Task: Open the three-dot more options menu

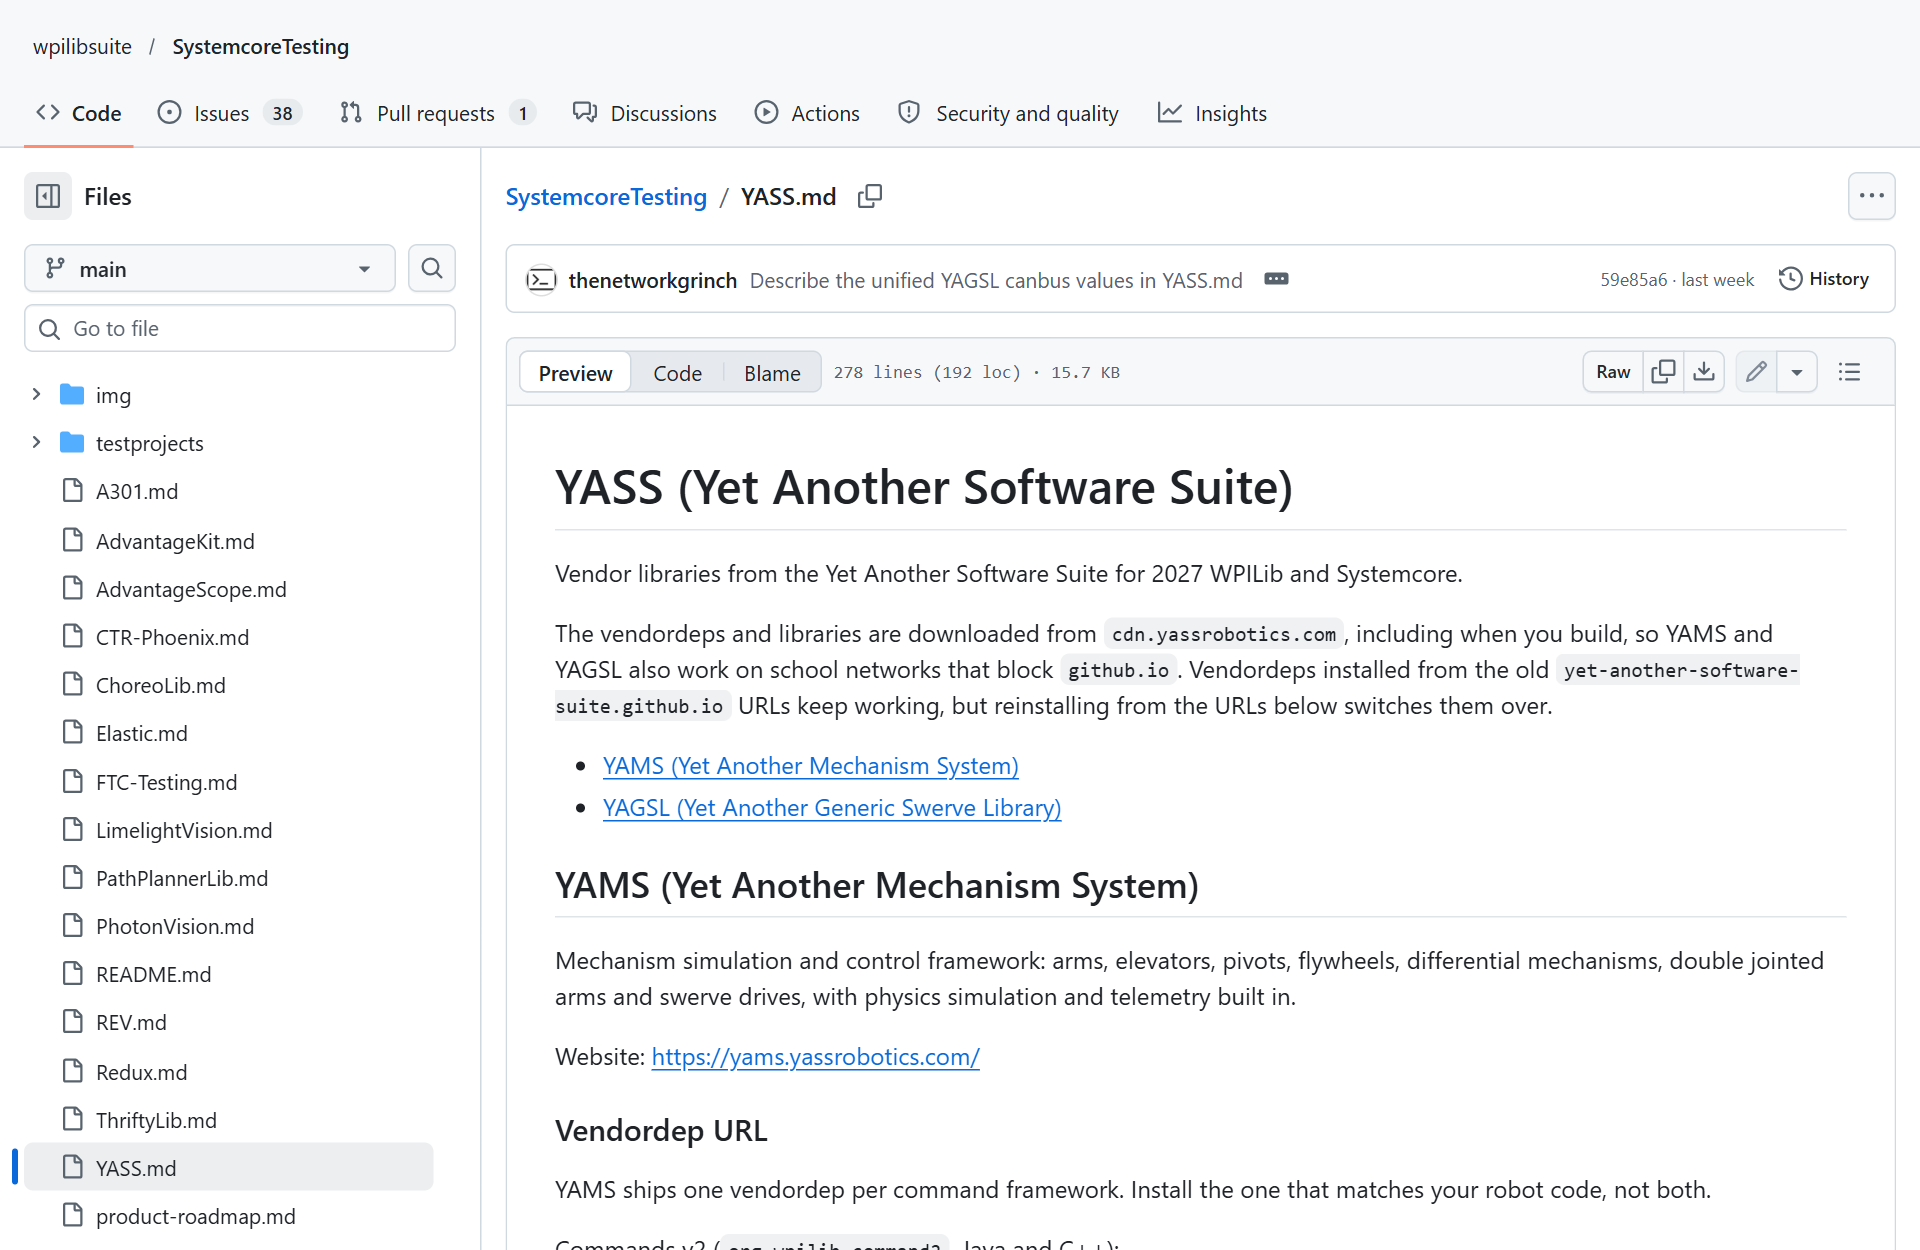Action: (x=1871, y=196)
